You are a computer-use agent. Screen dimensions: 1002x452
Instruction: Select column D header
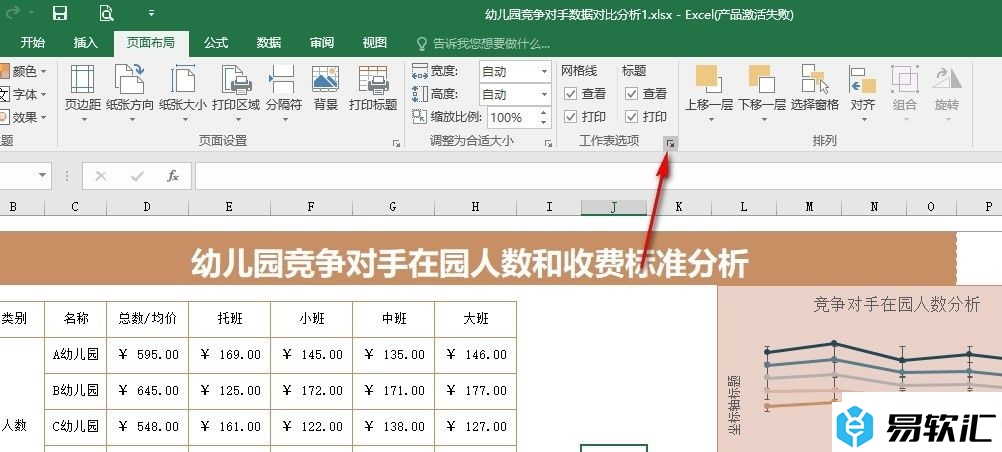[x=148, y=207]
